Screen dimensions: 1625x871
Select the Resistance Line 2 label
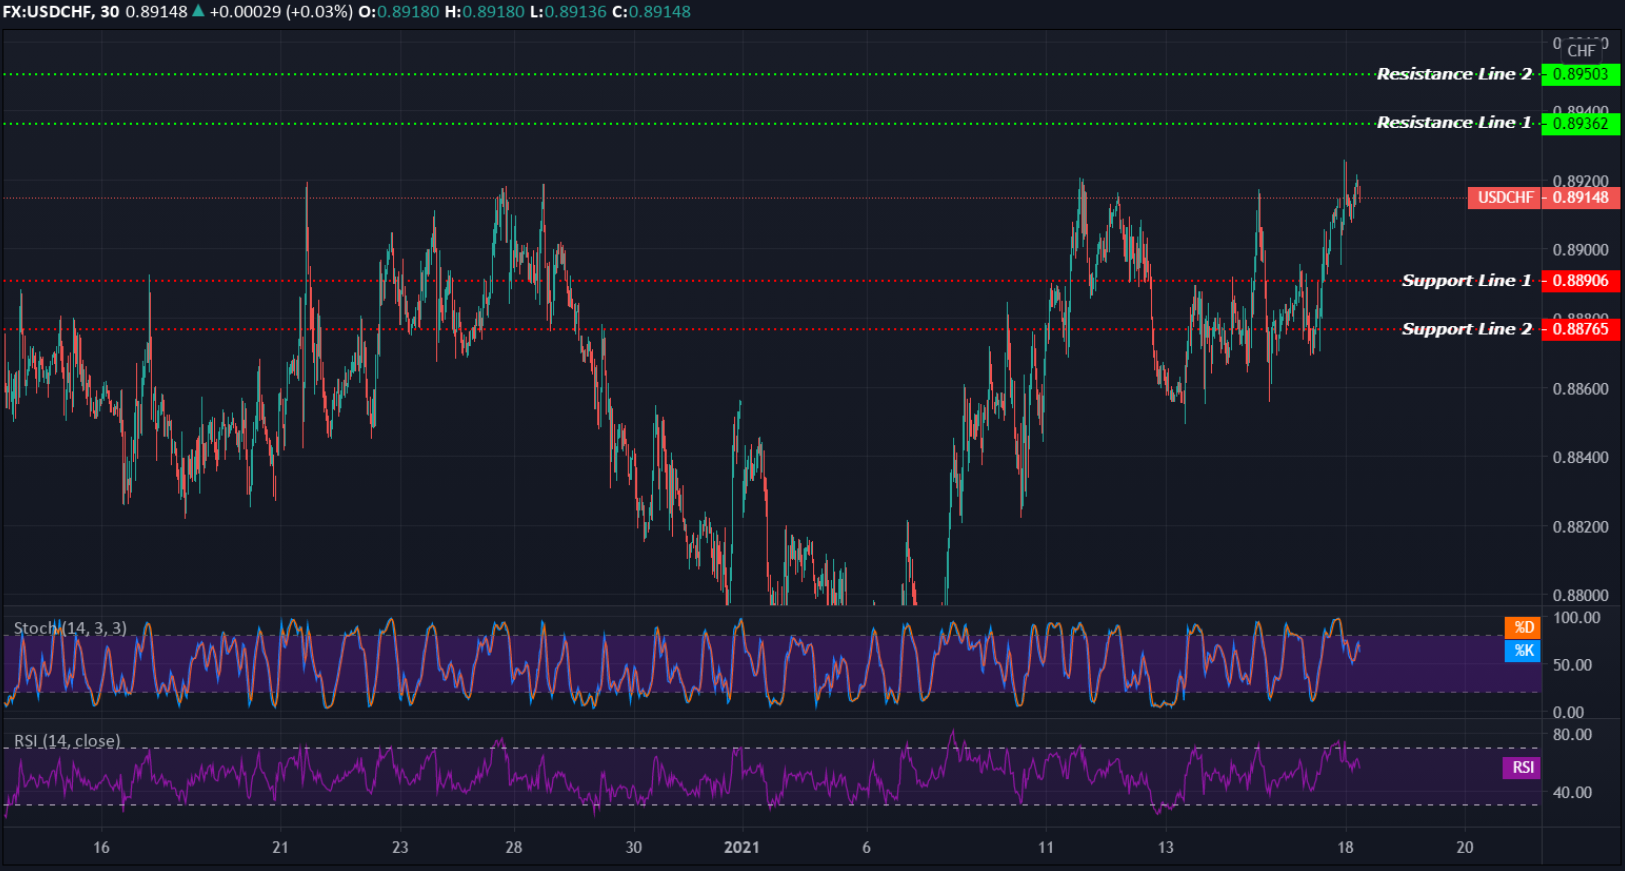coord(1454,74)
